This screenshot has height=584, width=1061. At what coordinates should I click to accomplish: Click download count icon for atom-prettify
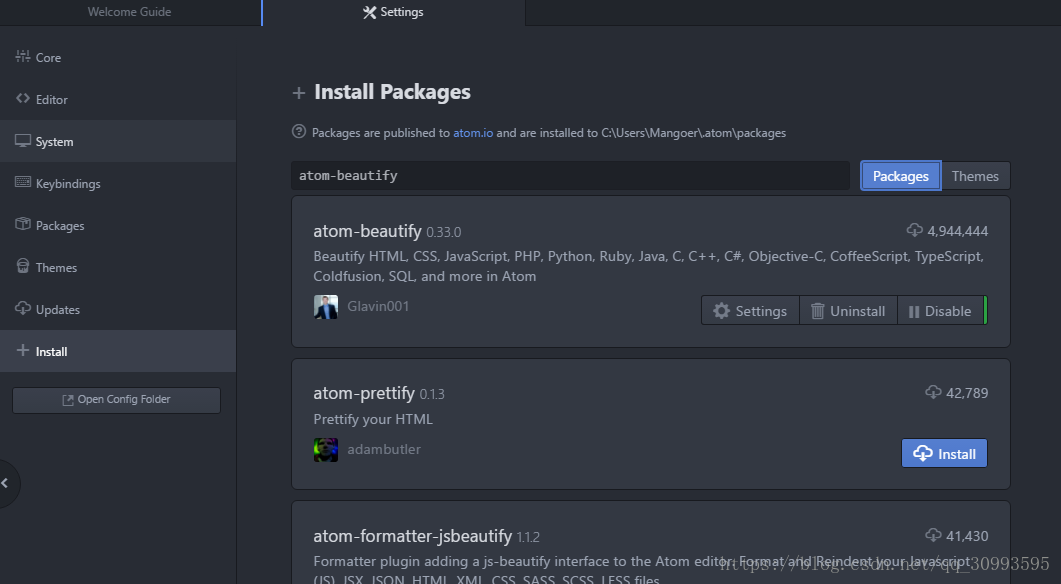[x=933, y=392]
